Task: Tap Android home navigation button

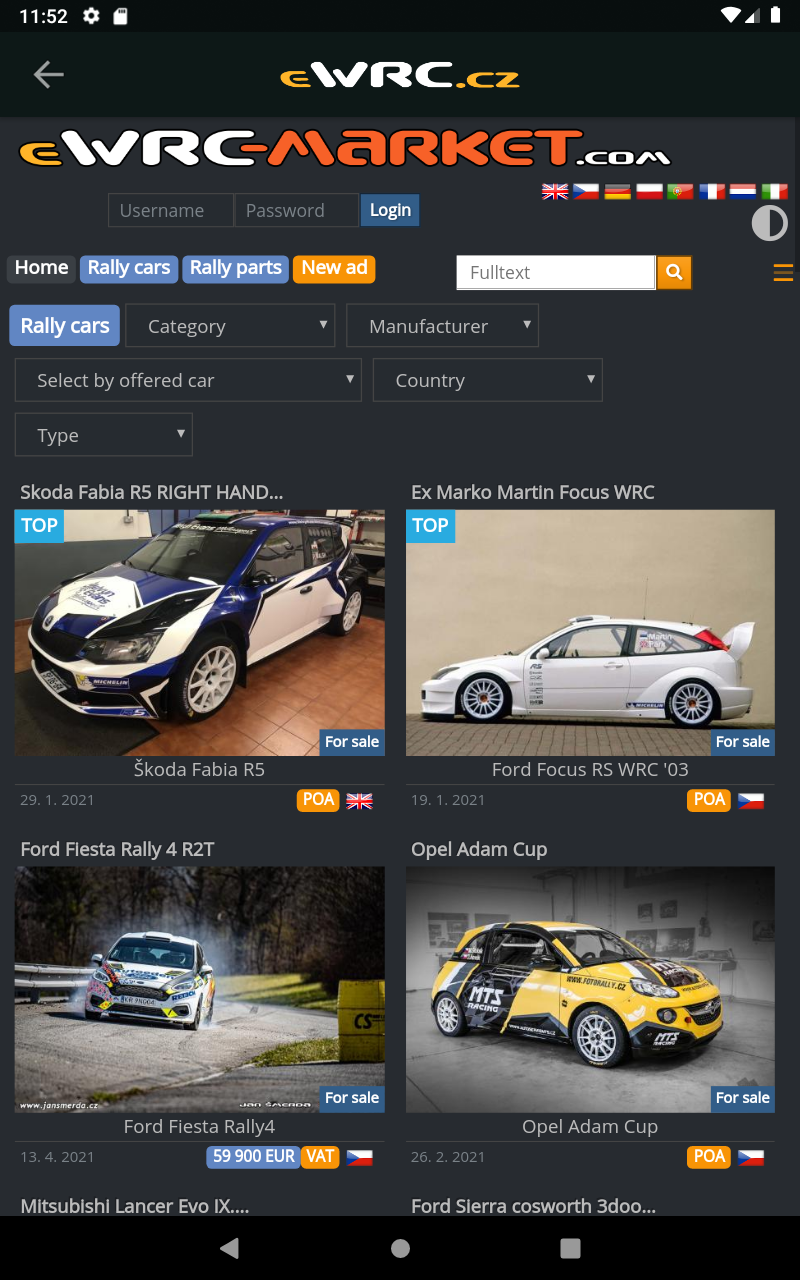Action: 400,1248
